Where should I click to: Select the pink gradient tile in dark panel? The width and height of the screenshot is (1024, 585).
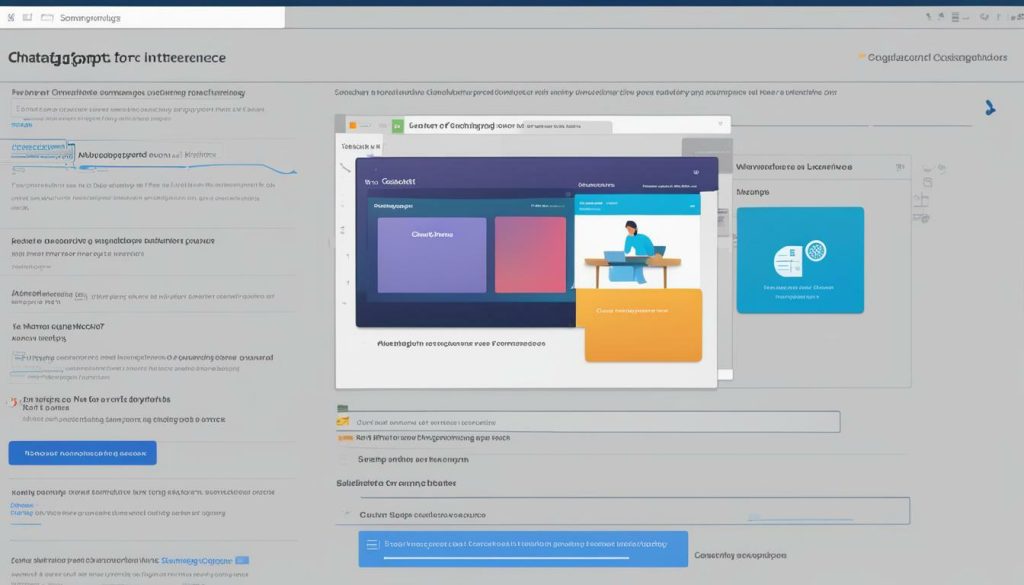(530, 255)
